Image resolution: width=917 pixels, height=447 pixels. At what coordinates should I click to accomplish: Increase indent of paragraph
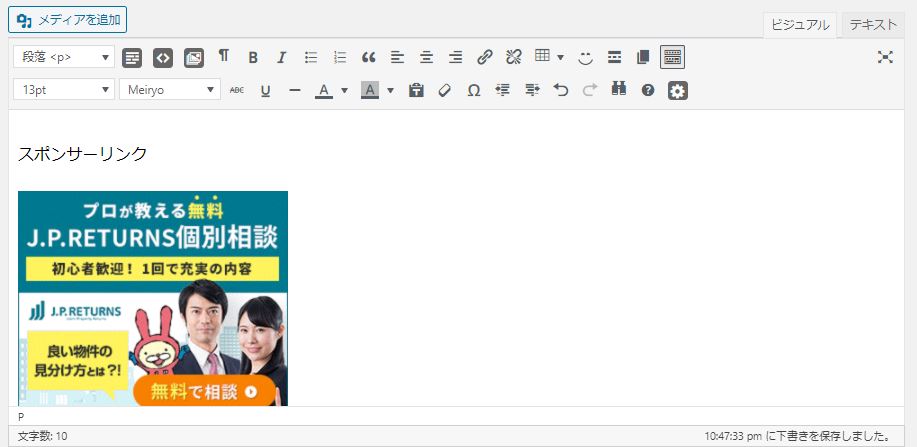point(532,90)
